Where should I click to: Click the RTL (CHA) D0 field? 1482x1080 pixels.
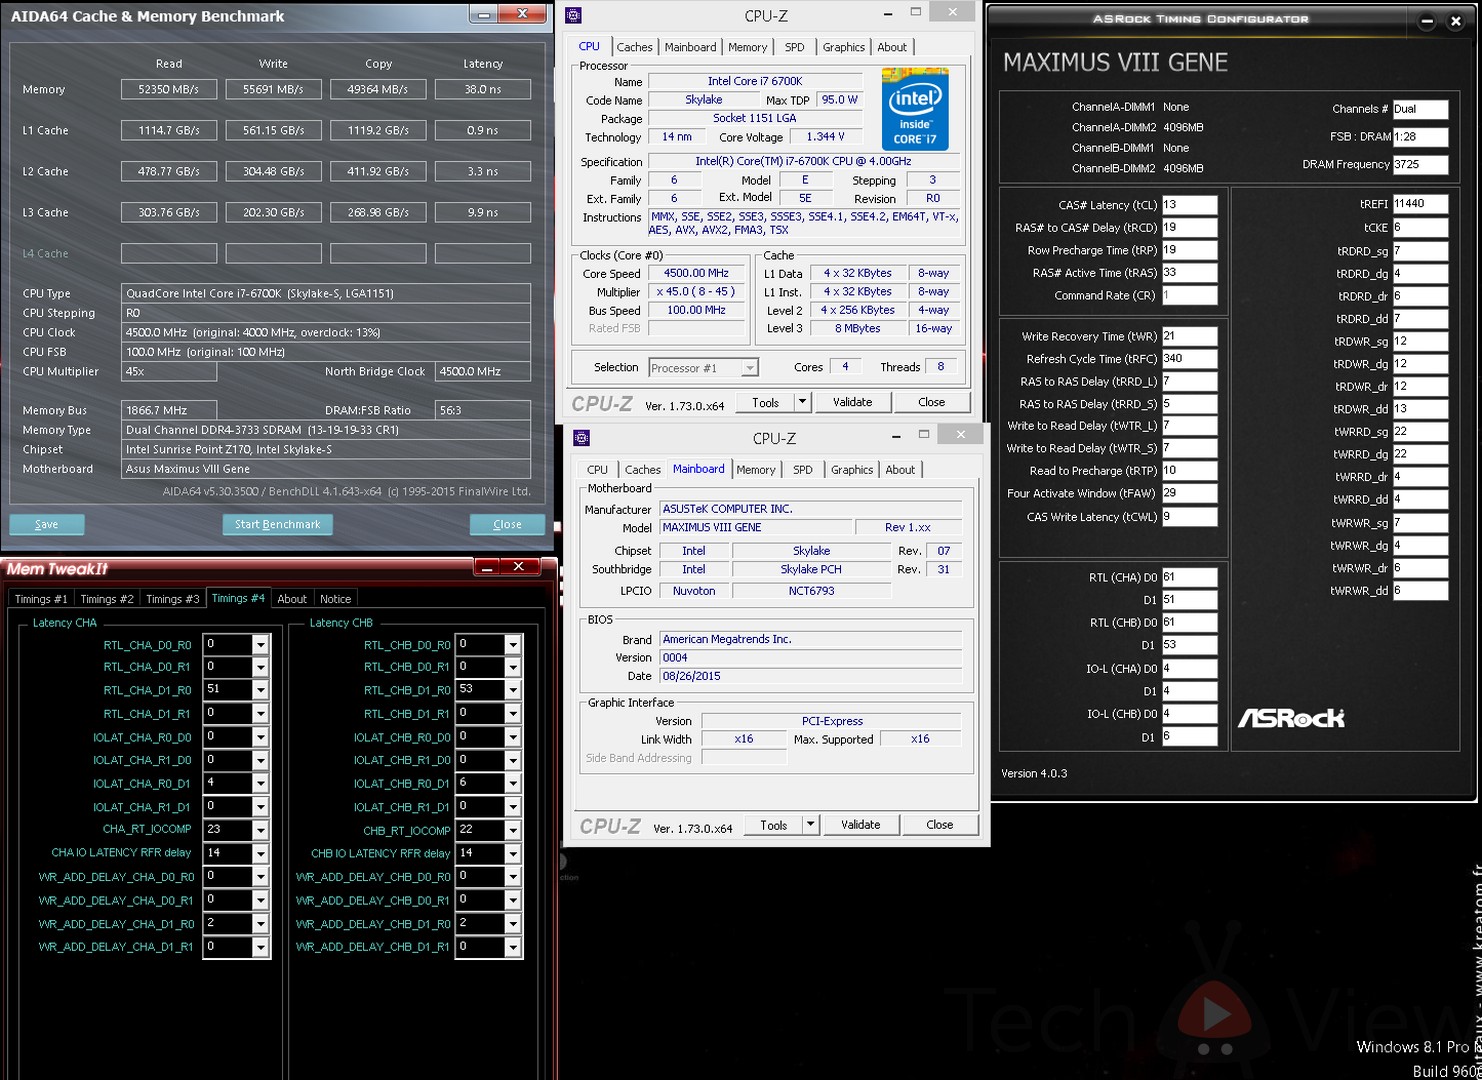(1189, 578)
